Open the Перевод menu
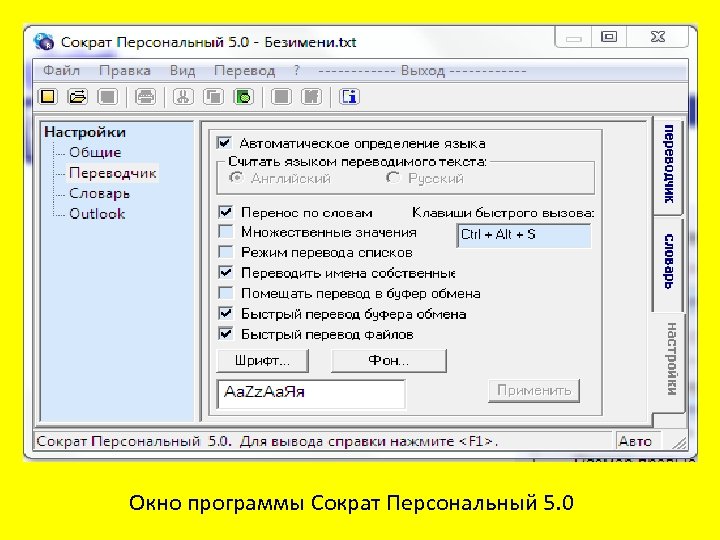 pos(244,71)
